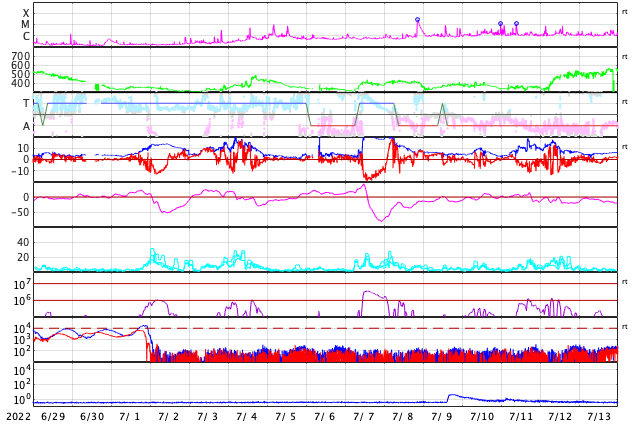Screen dimensions: 634x424
Task: Click the '7/ 8' date label
Action: pyautogui.click(x=403, y=416)
